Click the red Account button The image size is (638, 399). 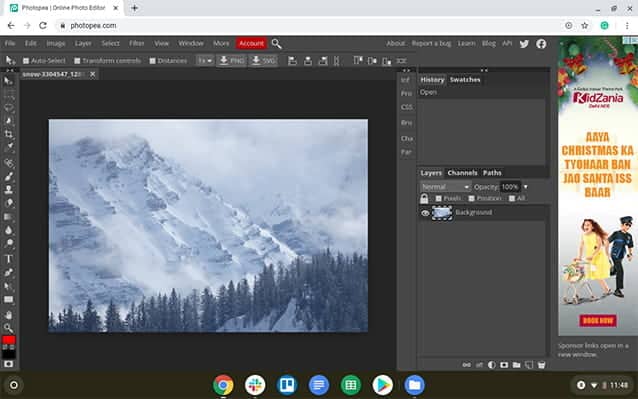pyautogui.click(x=251, y=43)
